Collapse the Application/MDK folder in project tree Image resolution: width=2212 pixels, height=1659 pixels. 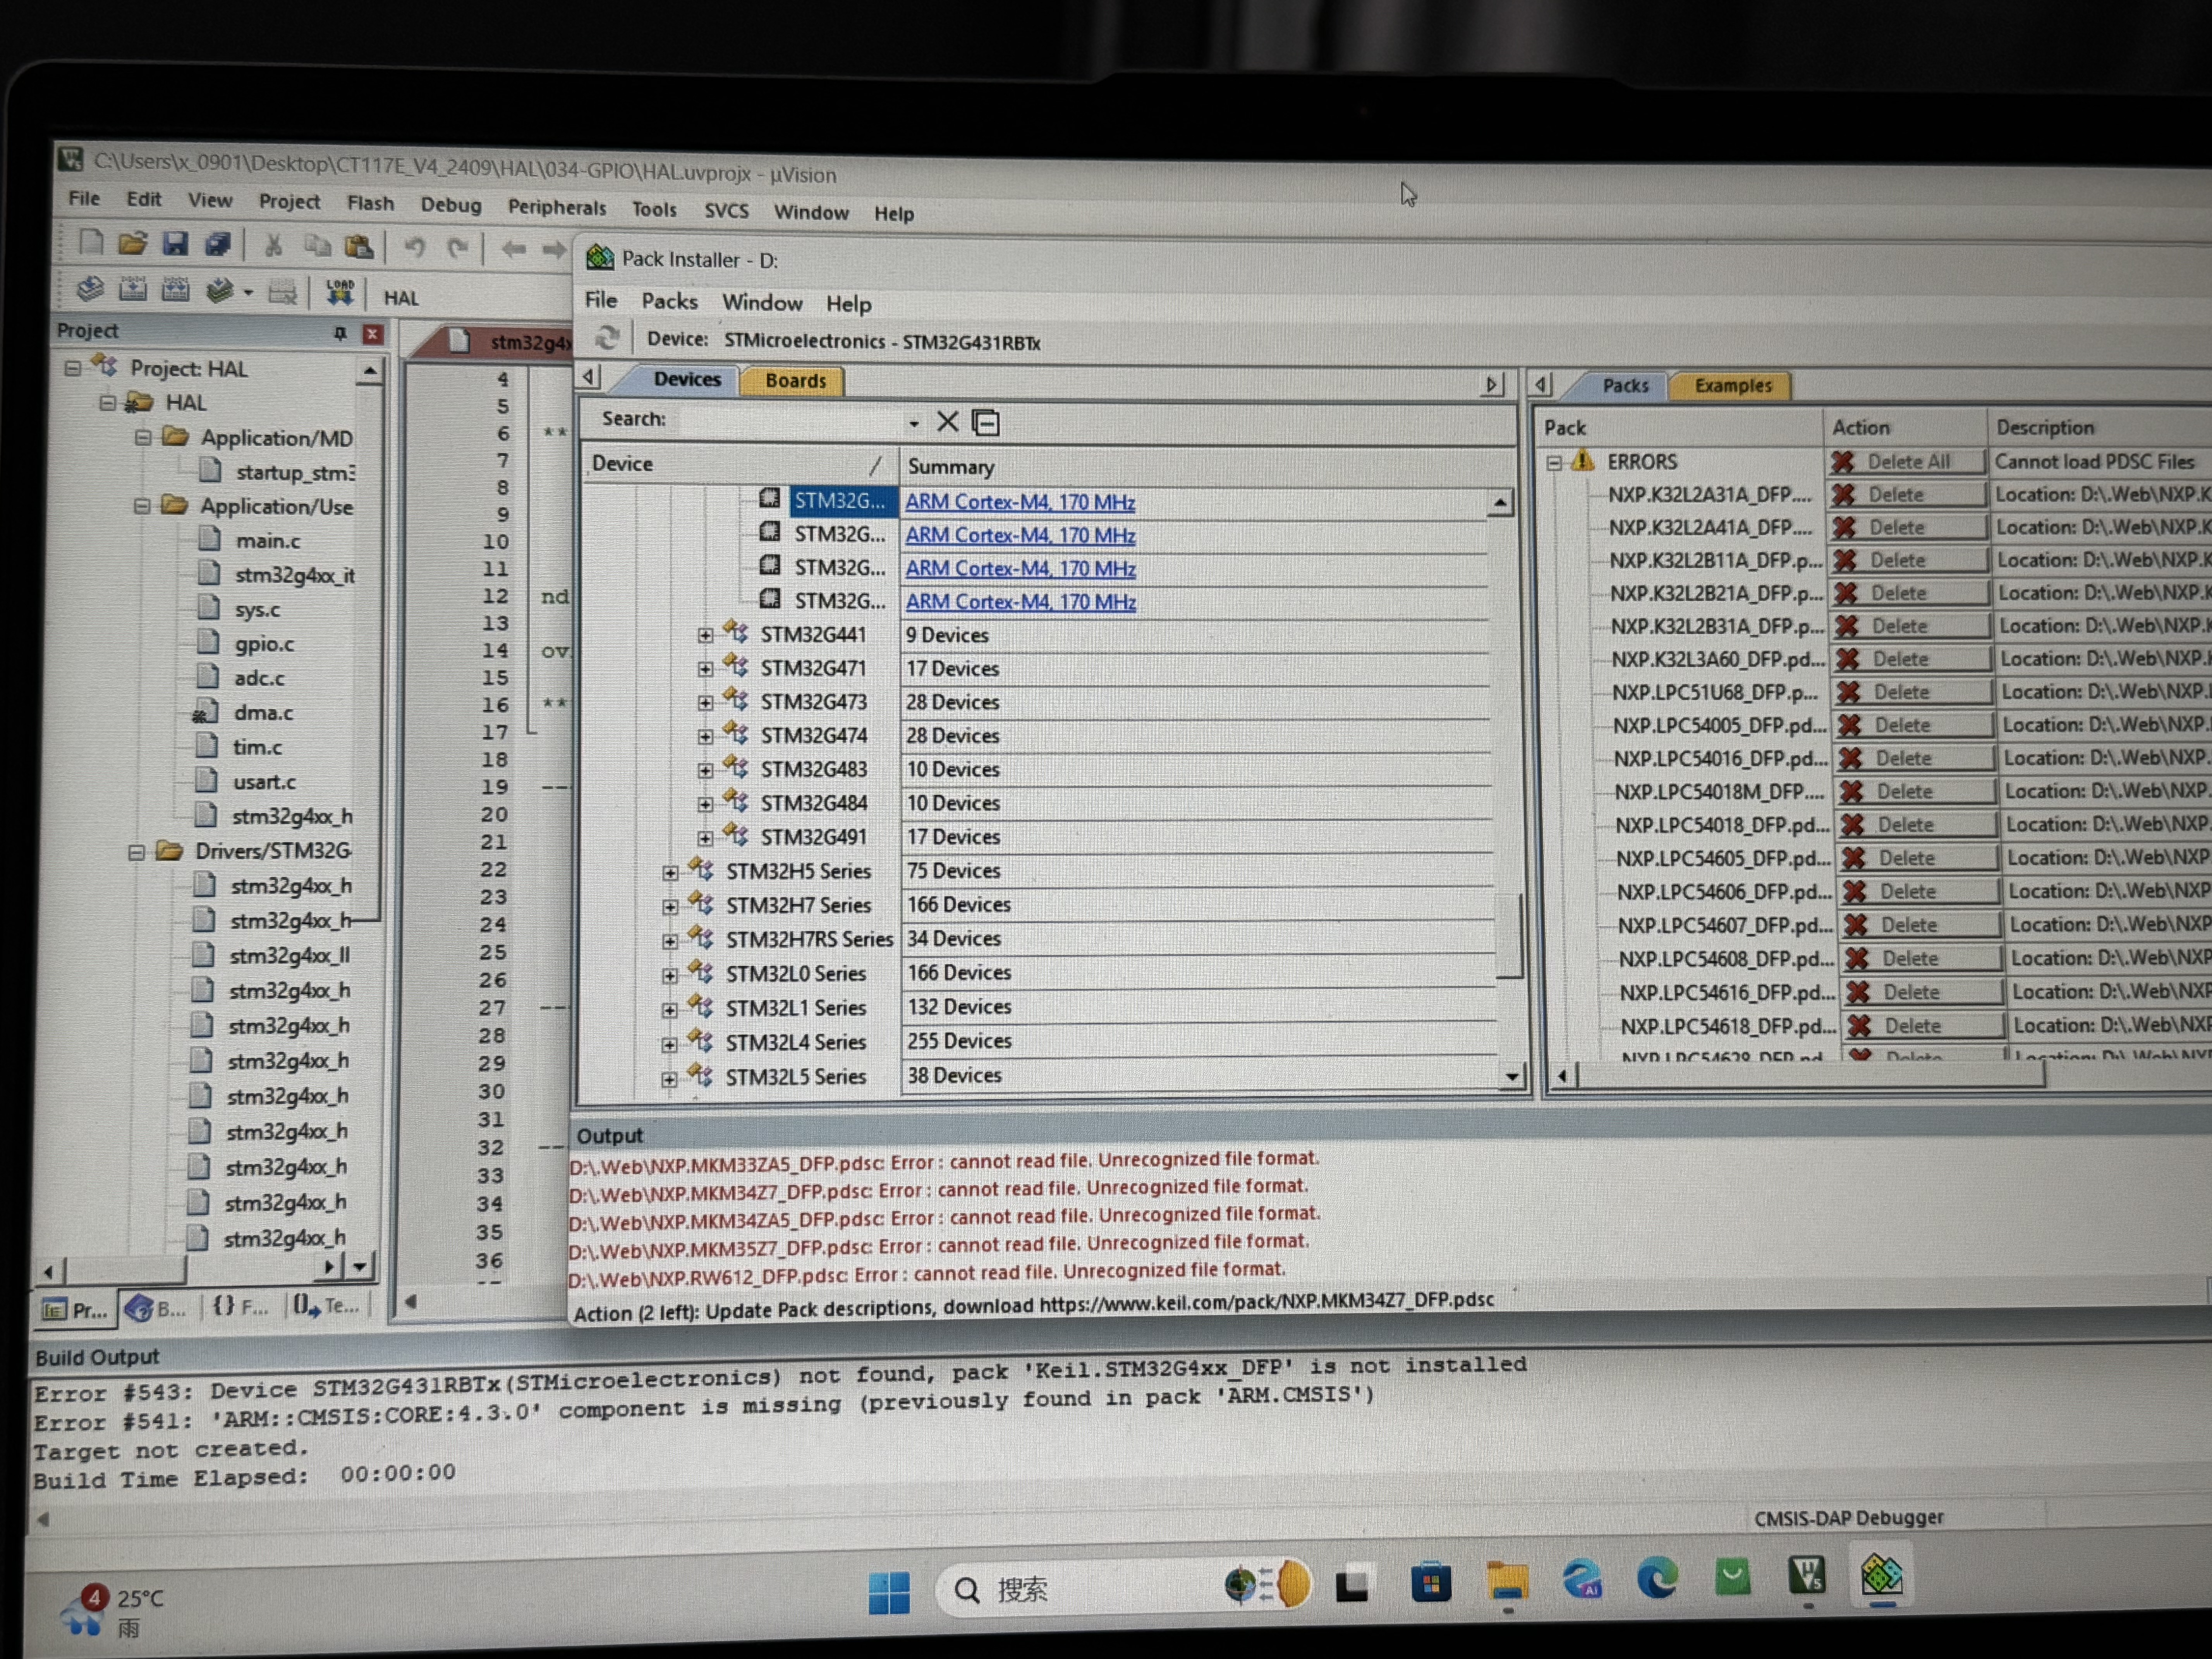coord(143,438)
